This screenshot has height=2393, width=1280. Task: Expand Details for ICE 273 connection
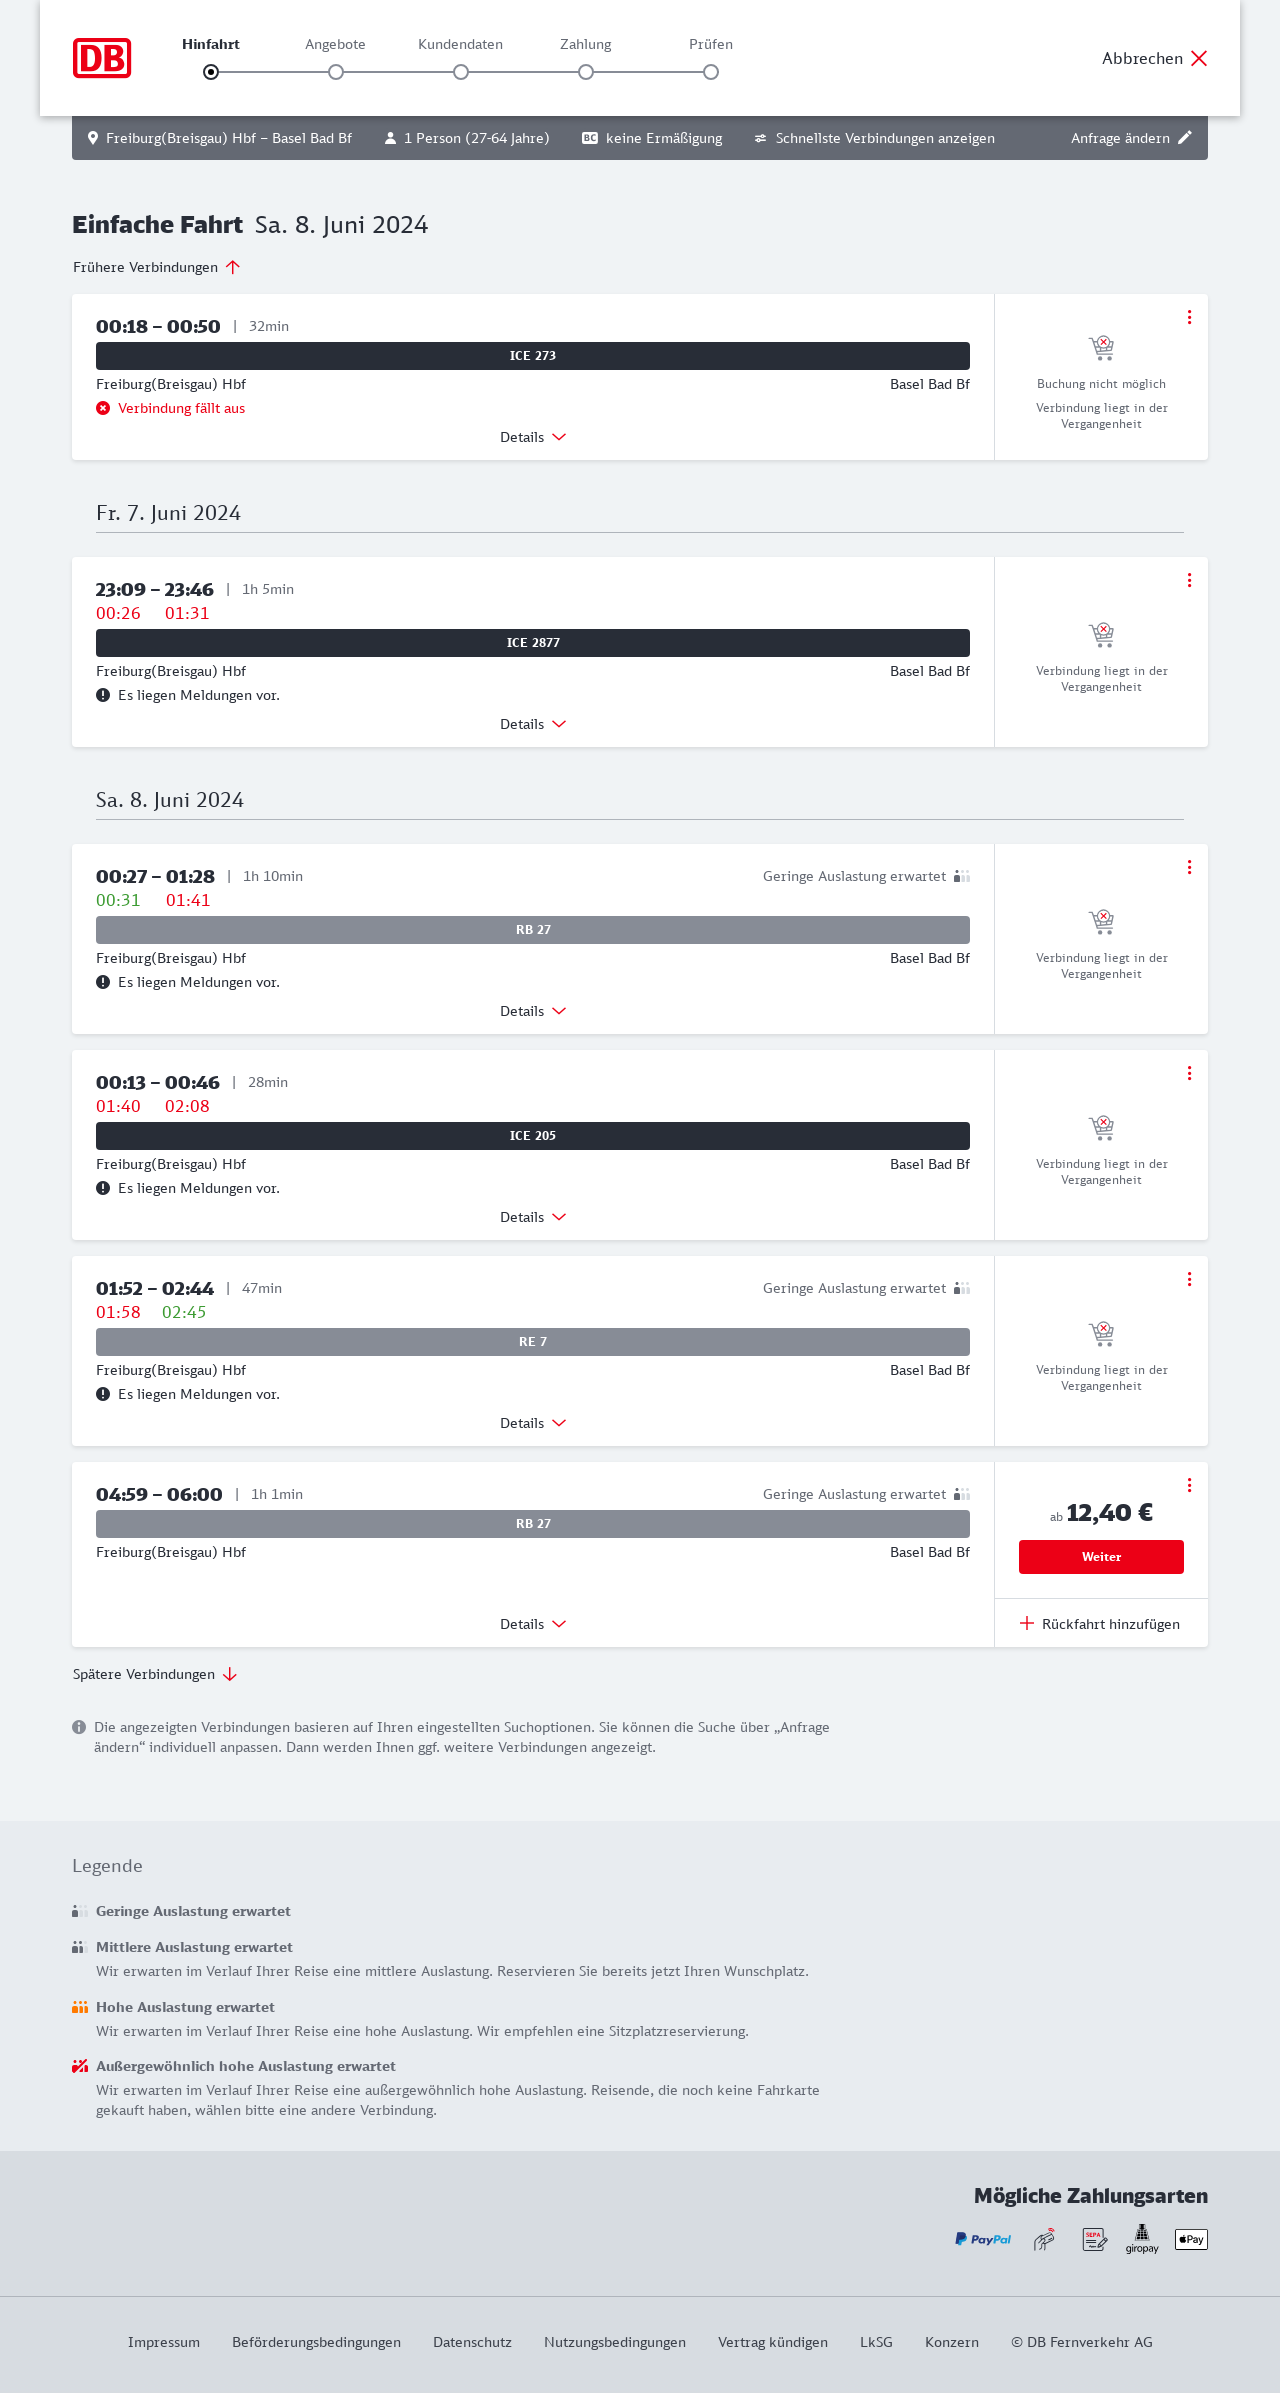click(x=533, y=437)
